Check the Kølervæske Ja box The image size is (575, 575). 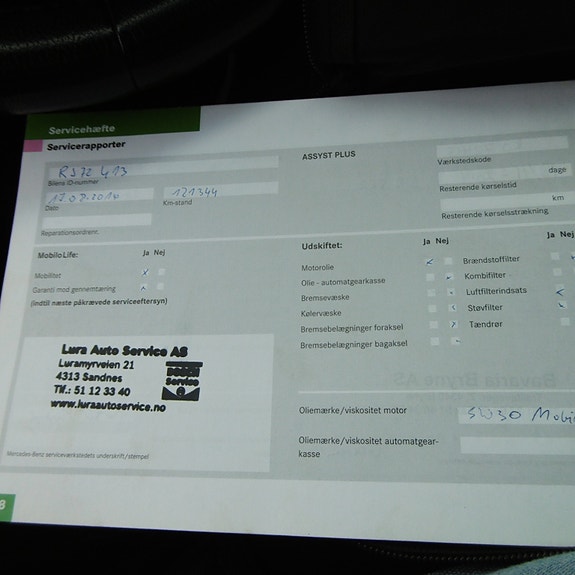433,308
